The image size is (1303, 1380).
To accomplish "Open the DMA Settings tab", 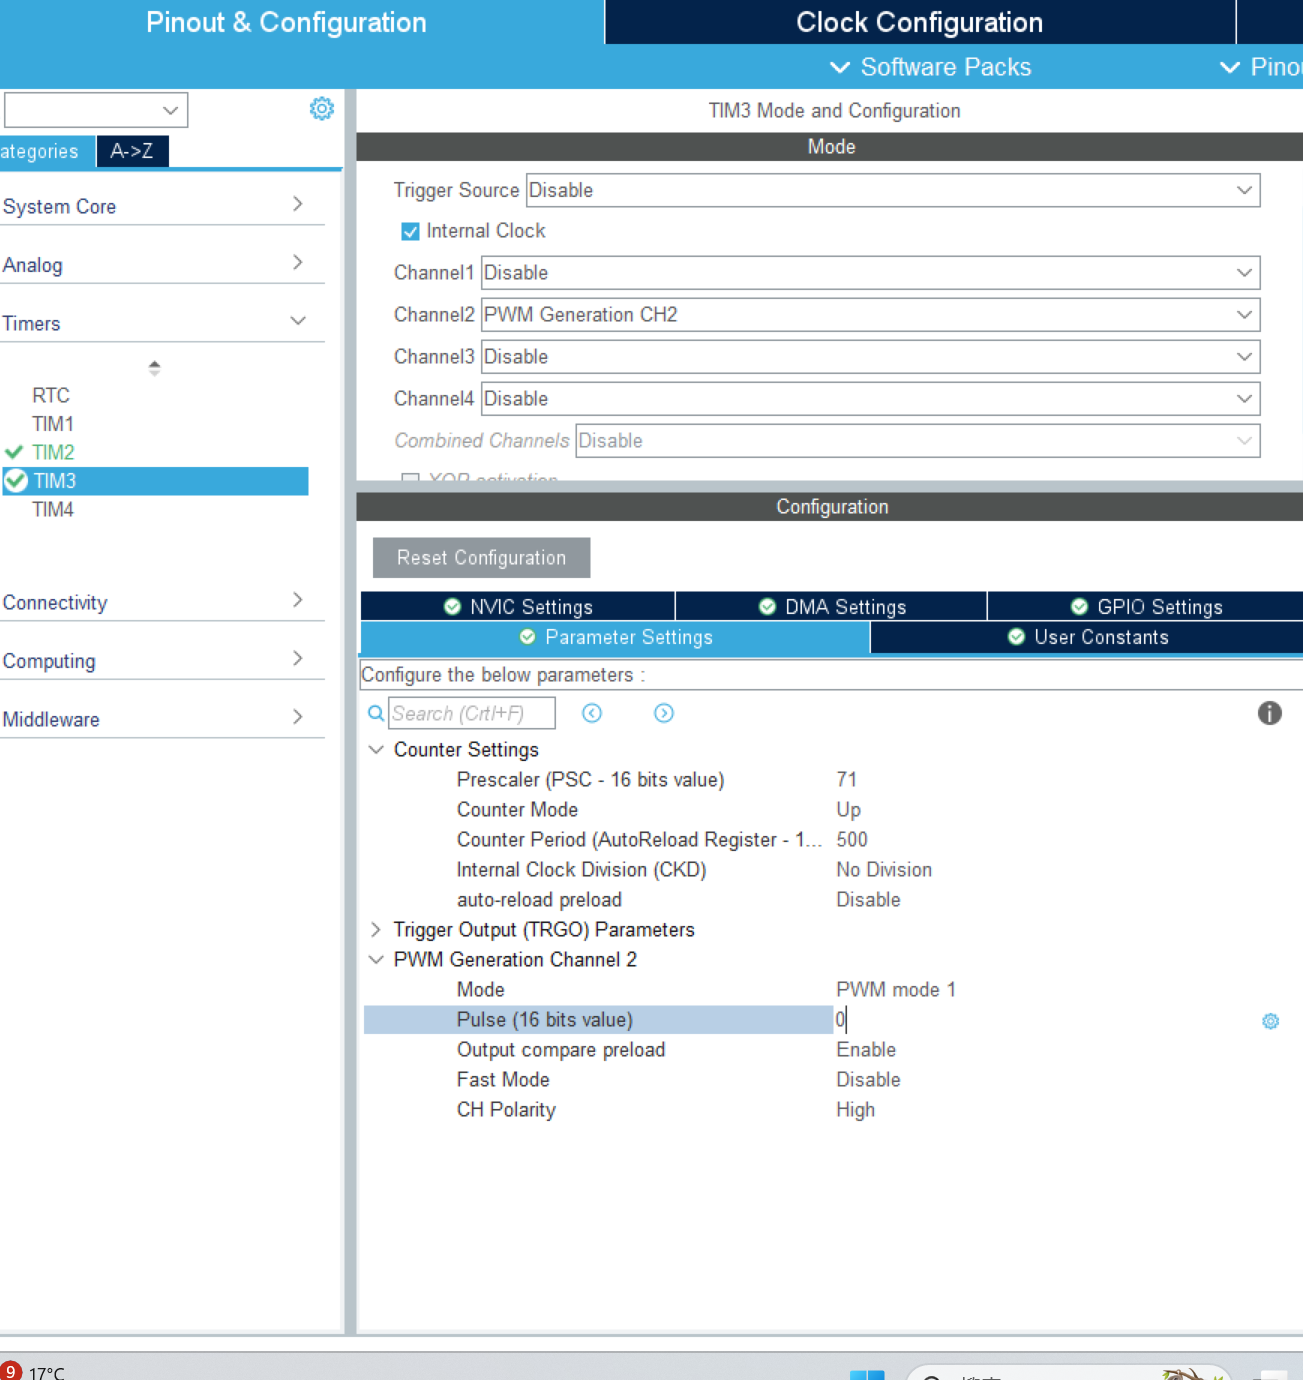I will pyautogui.click(x=831, y=607).
